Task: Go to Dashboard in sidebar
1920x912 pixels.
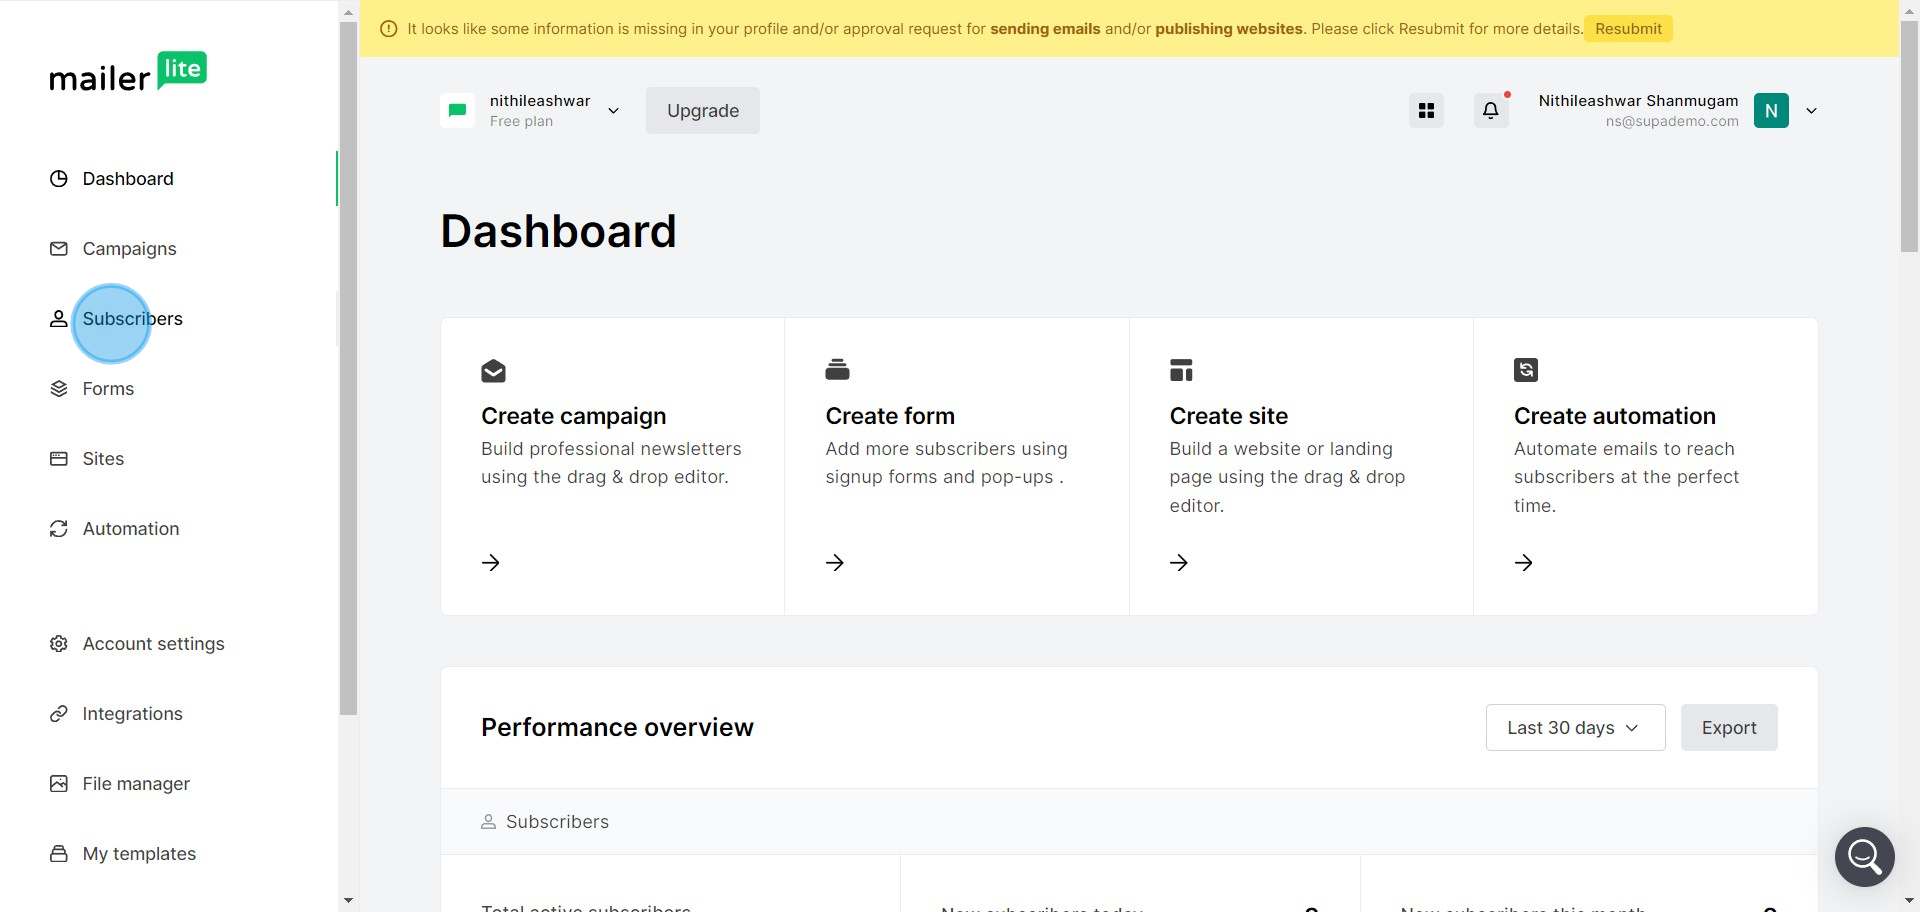Action: 128,179
